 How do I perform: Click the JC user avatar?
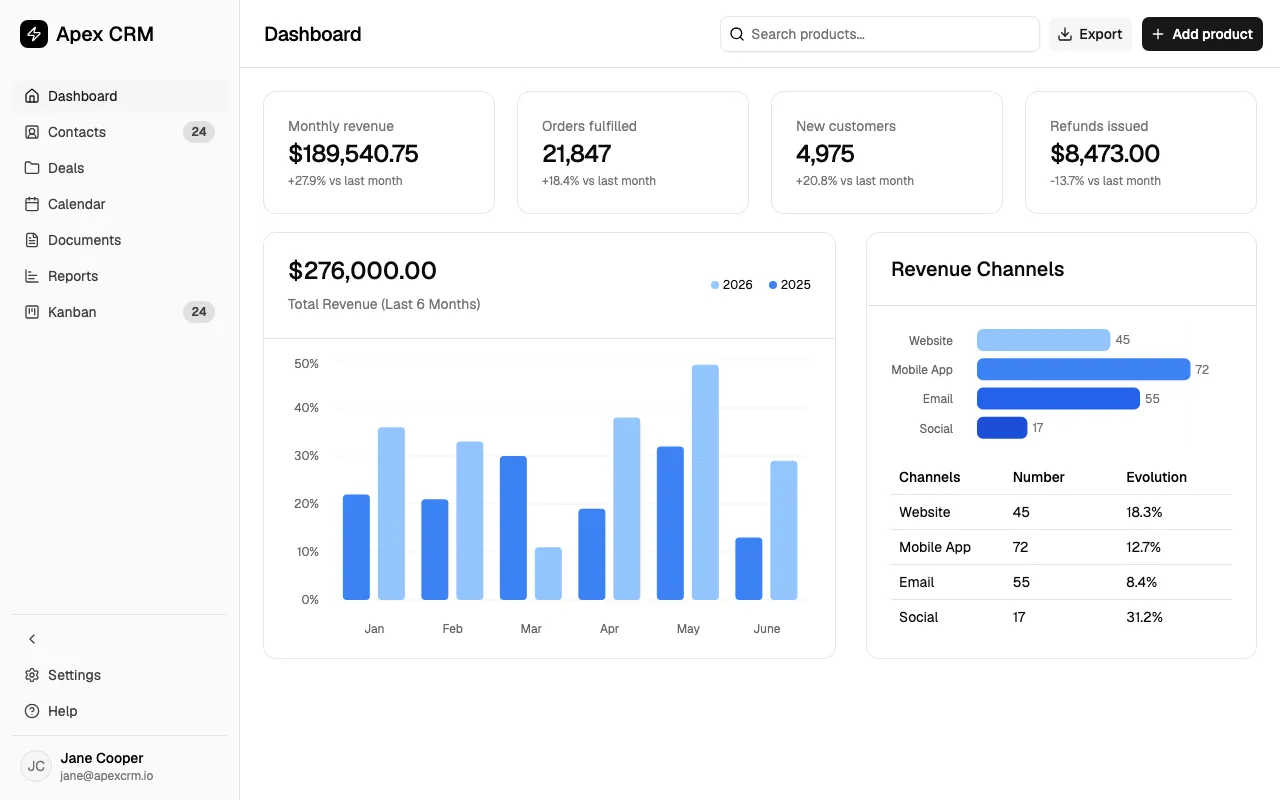click(36, 766)
